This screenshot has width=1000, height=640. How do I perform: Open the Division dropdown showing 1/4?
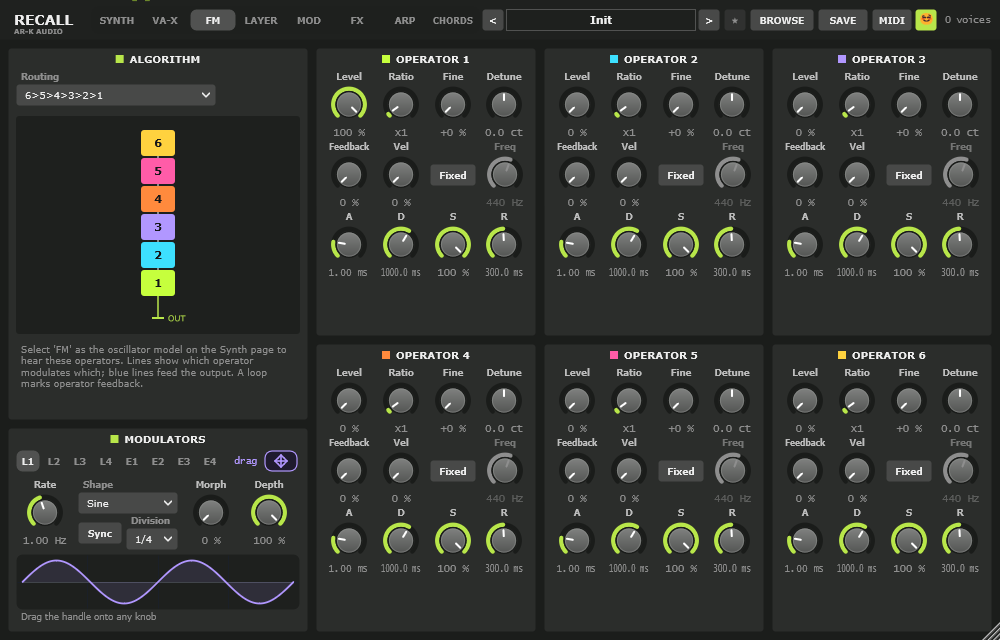[x=152, y=539]
